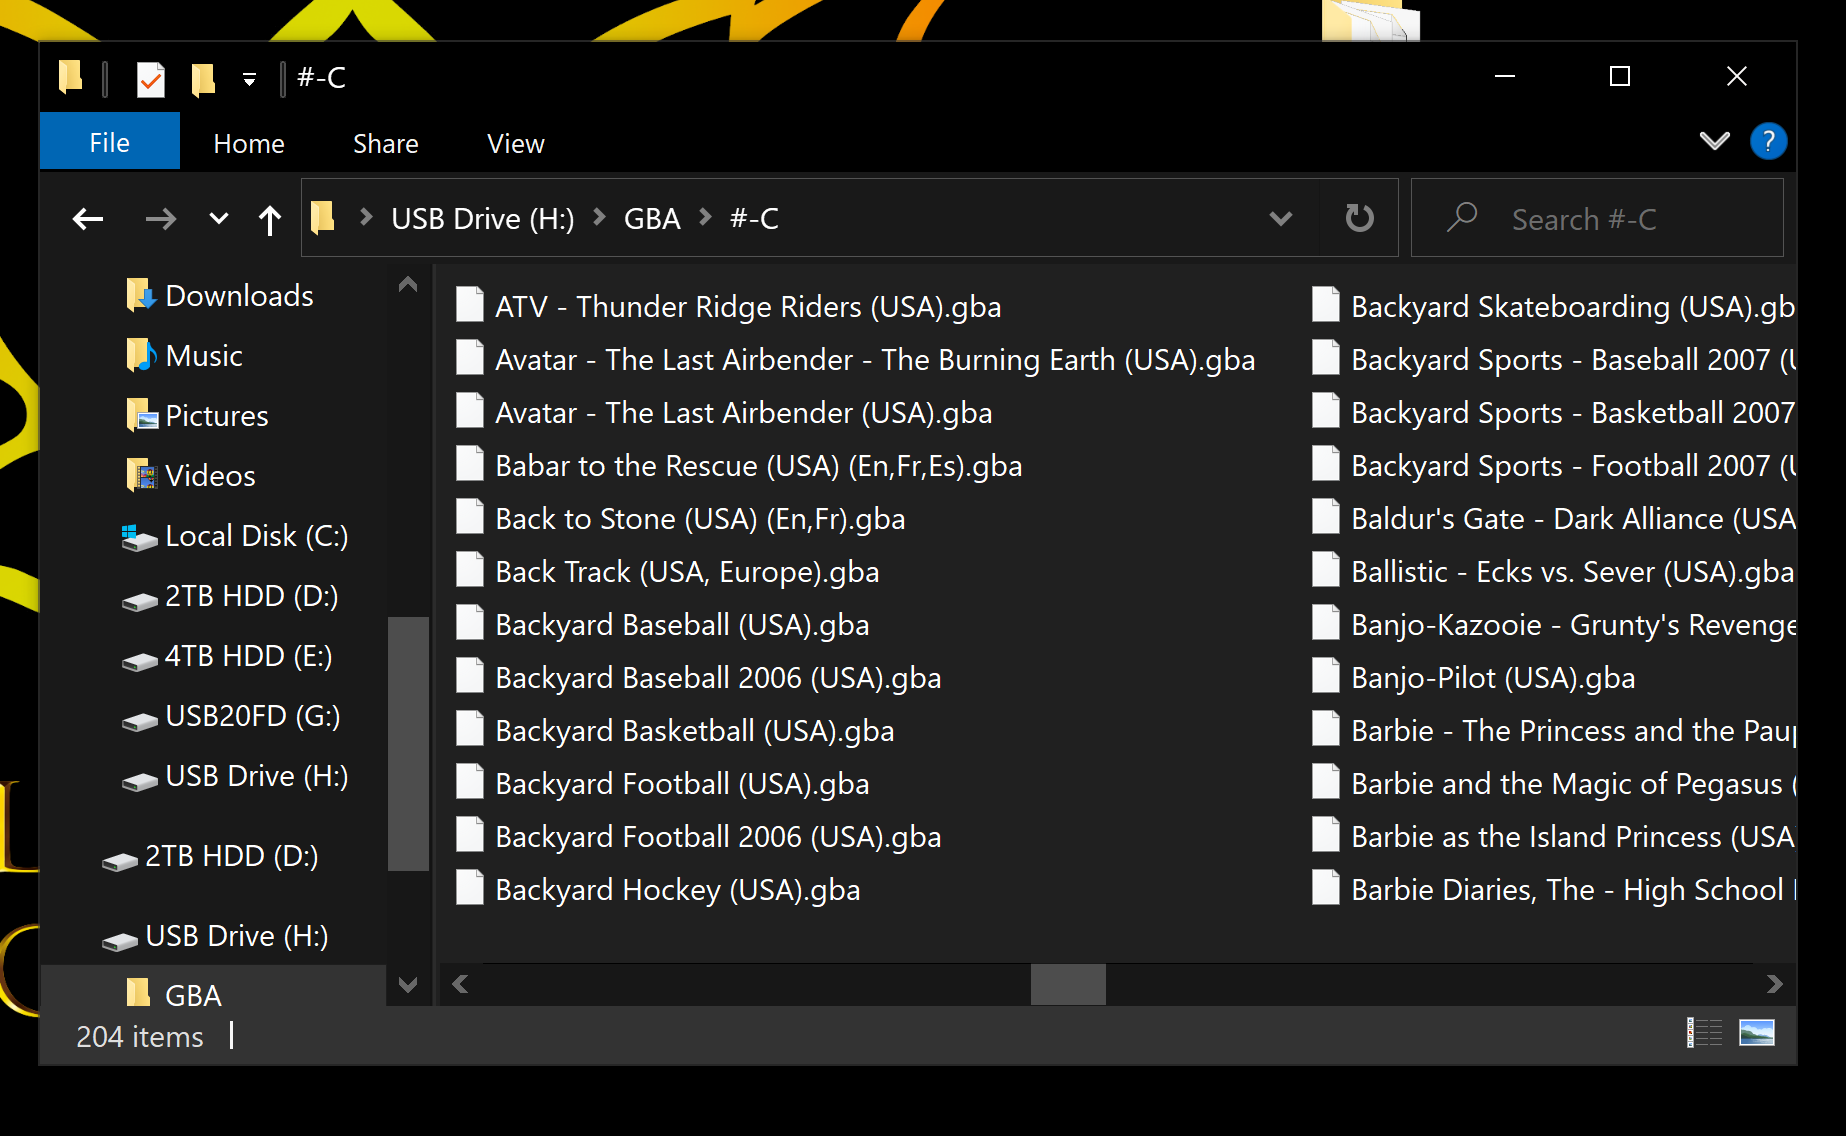Click USB Drive (H:) in the address bar

[x=483, y=218]
